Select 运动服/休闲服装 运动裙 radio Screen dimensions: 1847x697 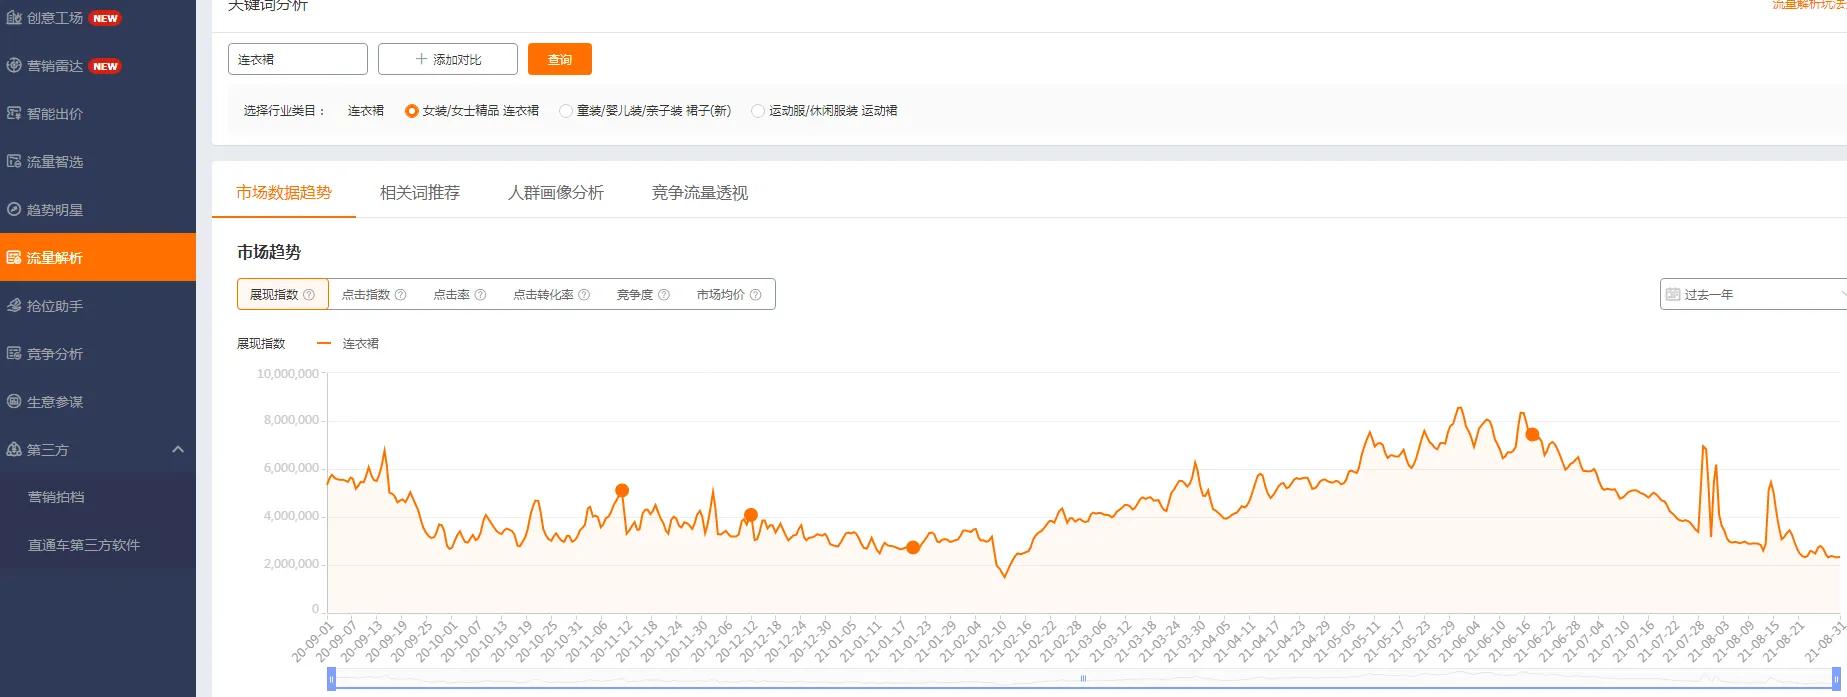coord(758,111)
